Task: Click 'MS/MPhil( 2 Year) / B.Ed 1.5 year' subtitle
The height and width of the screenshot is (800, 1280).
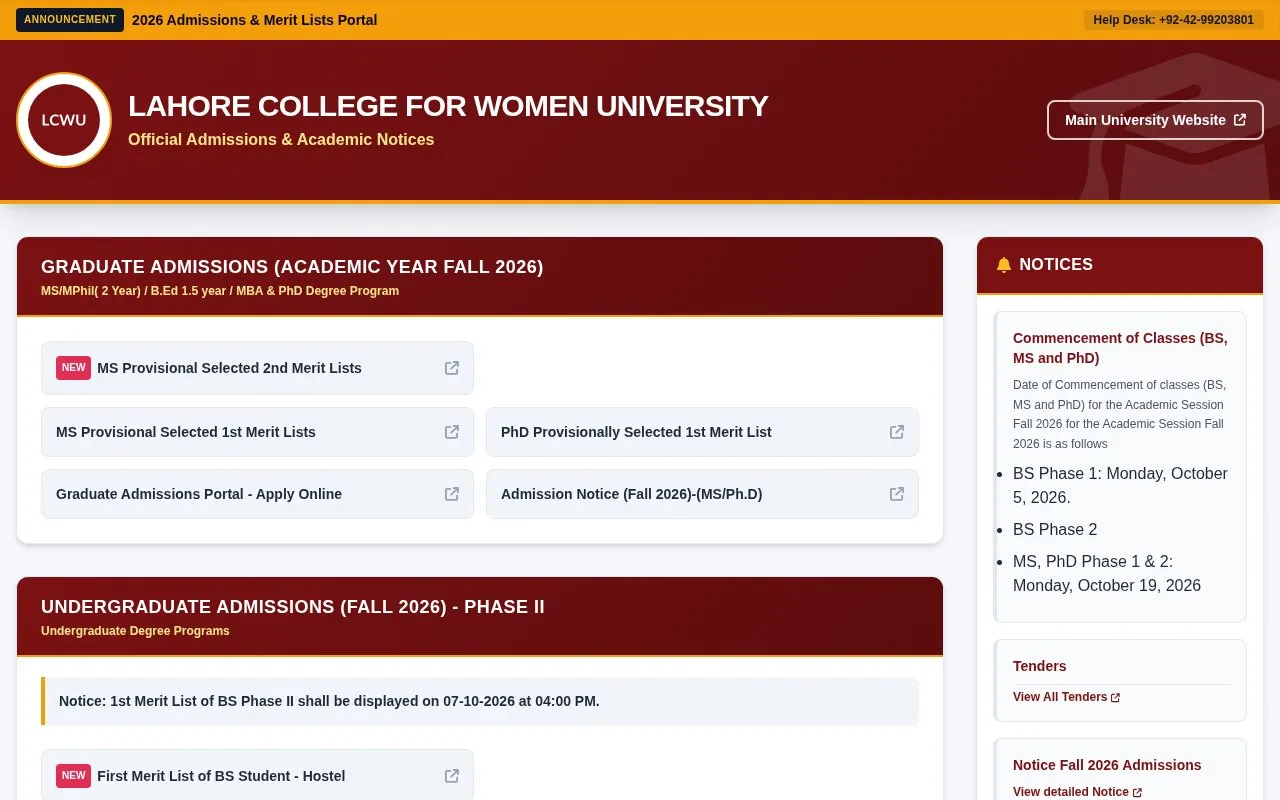Action: click(220, 291)
